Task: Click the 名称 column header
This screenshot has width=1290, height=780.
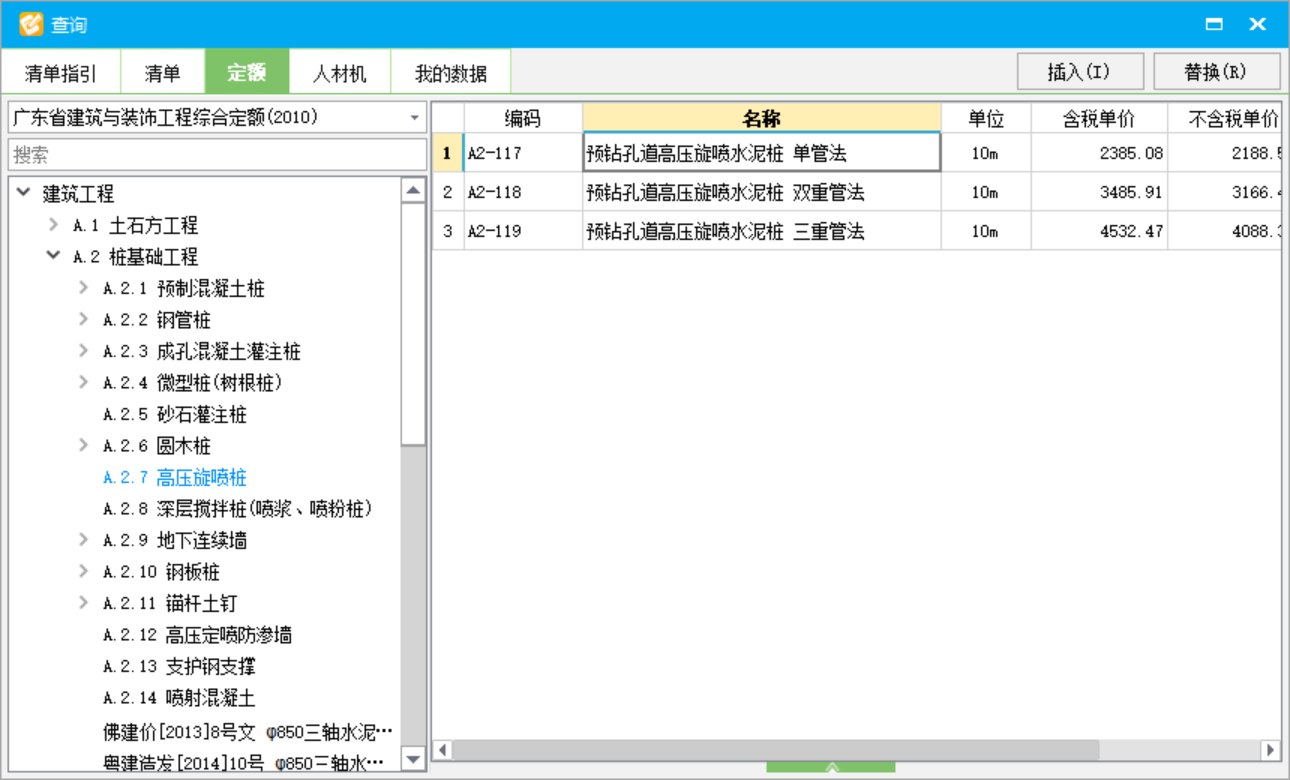Action: point(762,118)
